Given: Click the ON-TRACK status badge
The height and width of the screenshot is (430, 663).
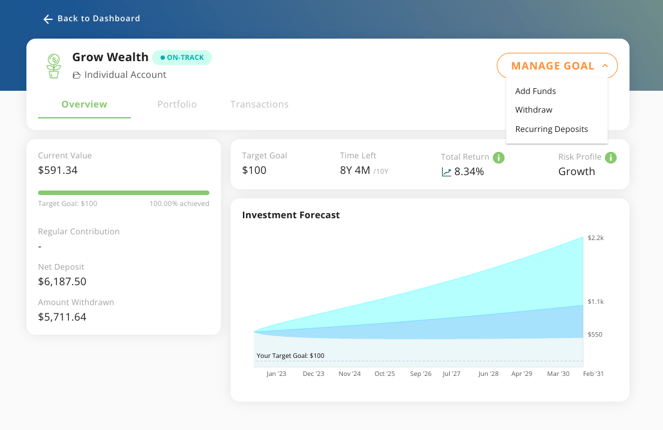Looking at the screenshot, I should pos(182,58).
